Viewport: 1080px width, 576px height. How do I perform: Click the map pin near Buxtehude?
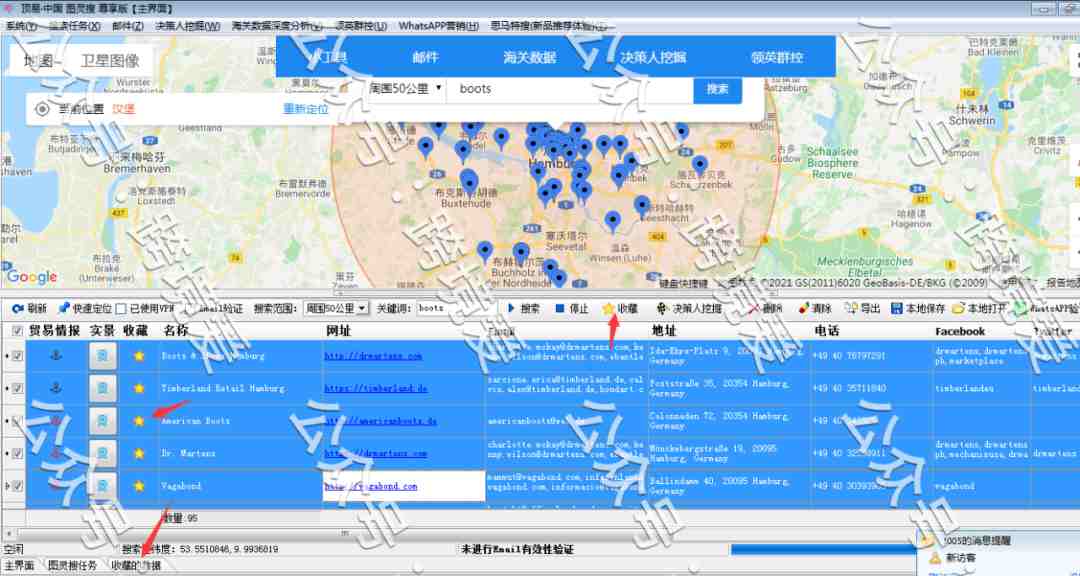468,181
